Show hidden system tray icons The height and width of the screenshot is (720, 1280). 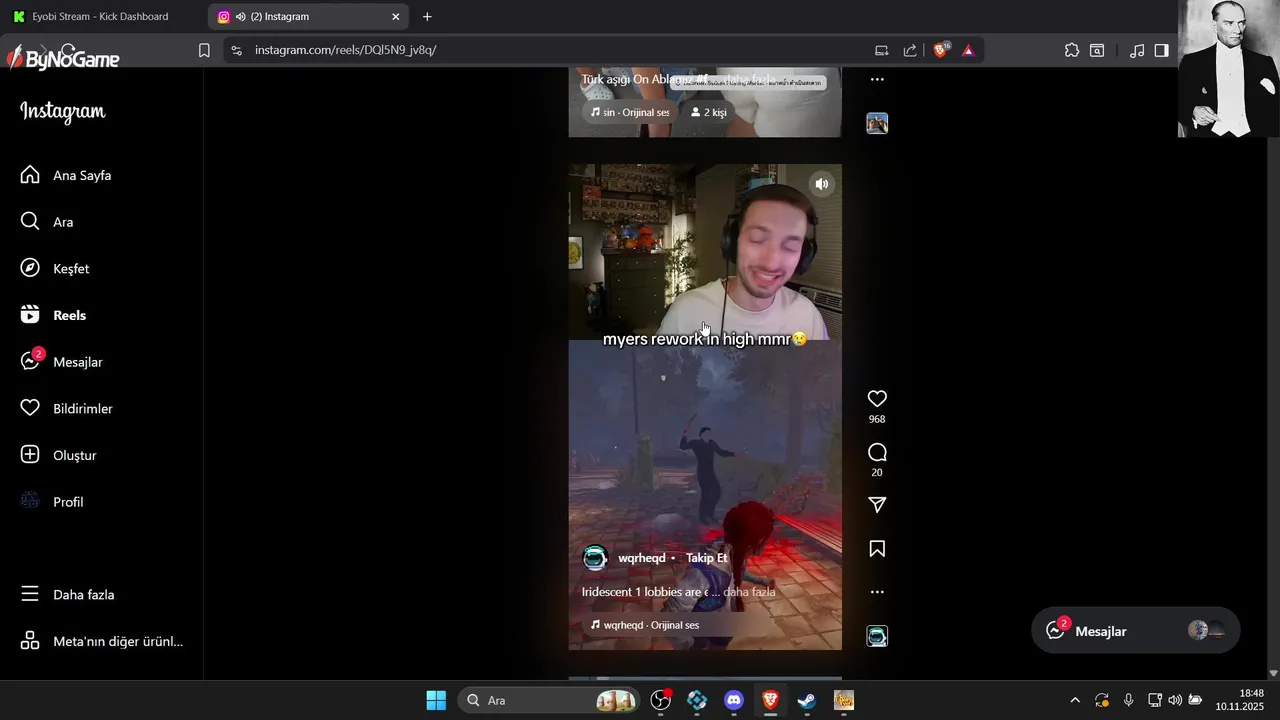coord(1075,700)
